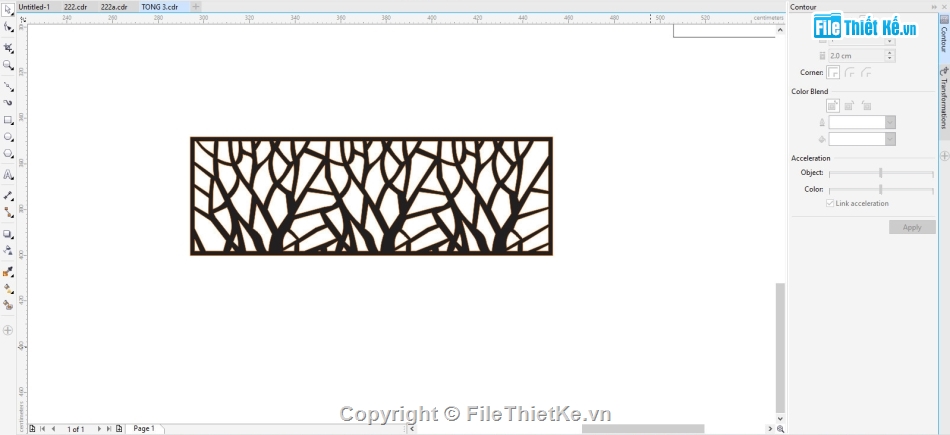
Task: Select the Transparency tool
Action: pos(8,250)
